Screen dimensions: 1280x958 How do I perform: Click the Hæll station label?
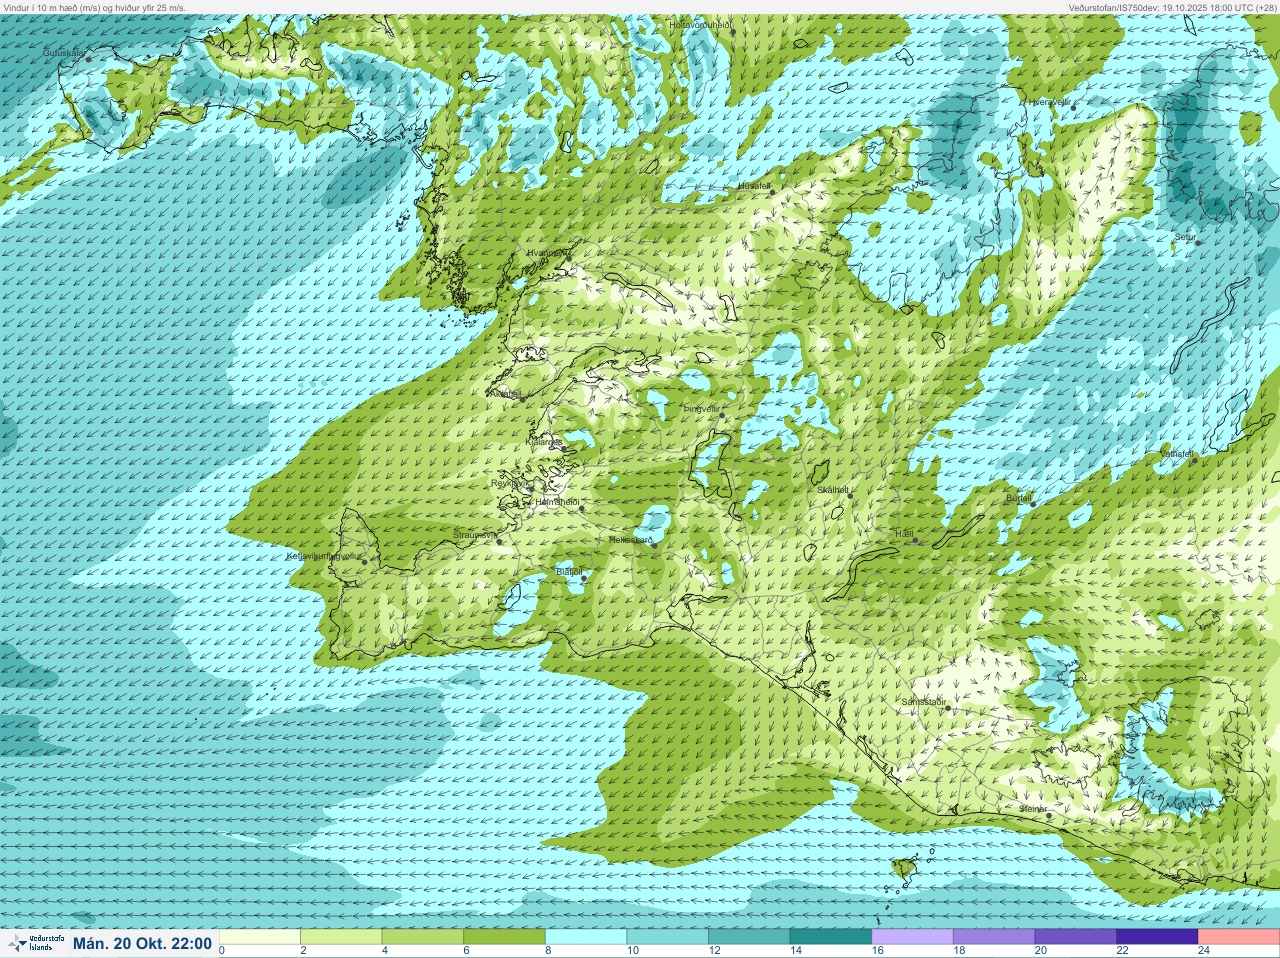[x=905, y=535]
